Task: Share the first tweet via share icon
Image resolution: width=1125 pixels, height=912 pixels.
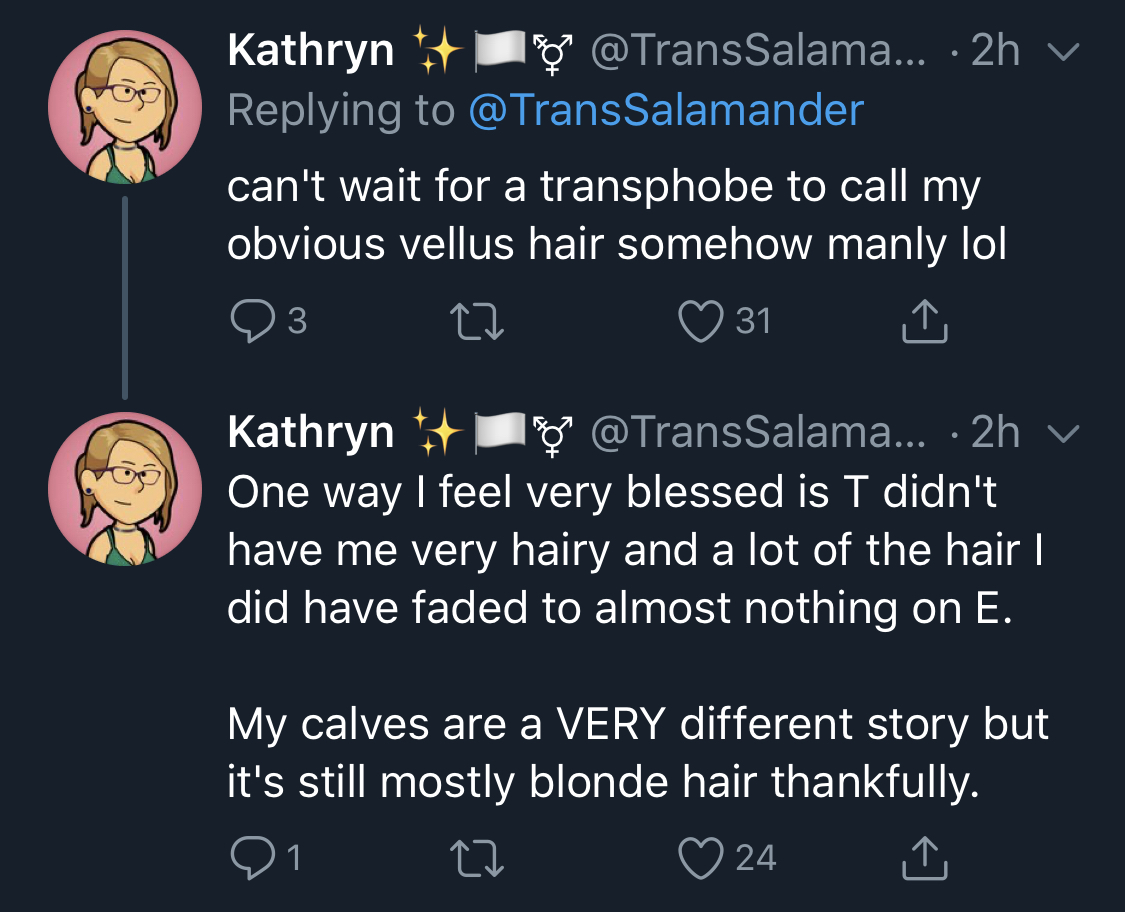Action: 924,320
